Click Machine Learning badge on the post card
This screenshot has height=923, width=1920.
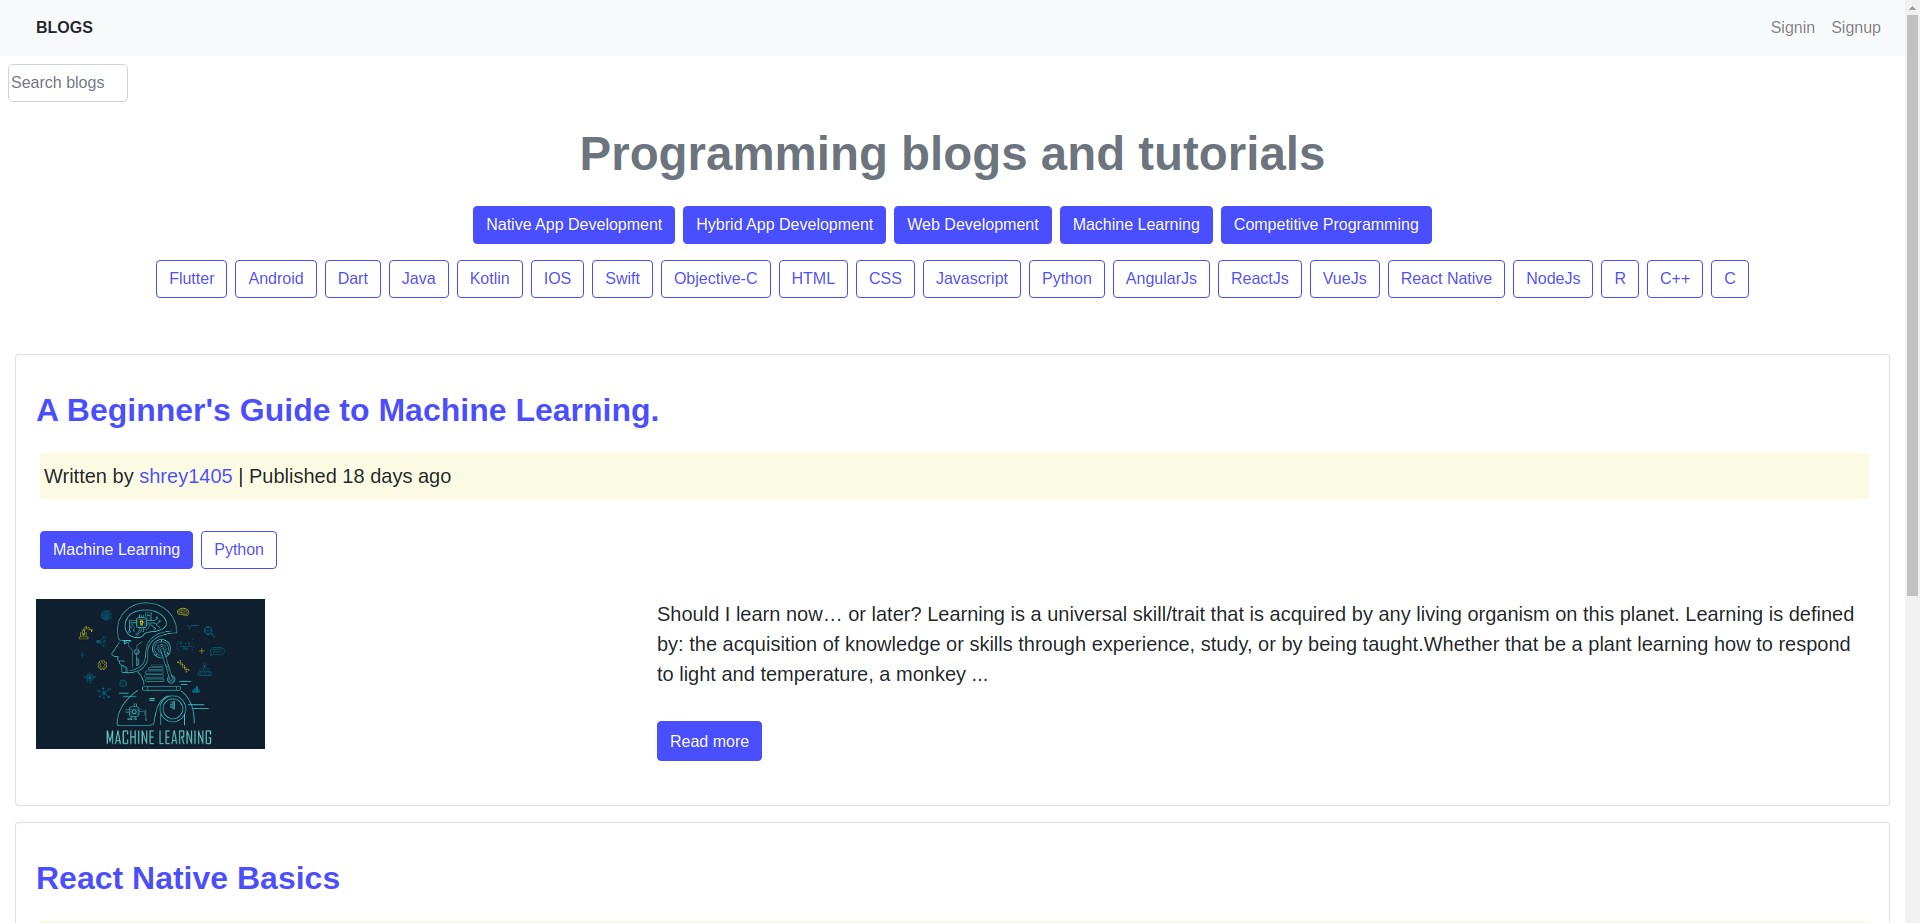click(116, 550)
